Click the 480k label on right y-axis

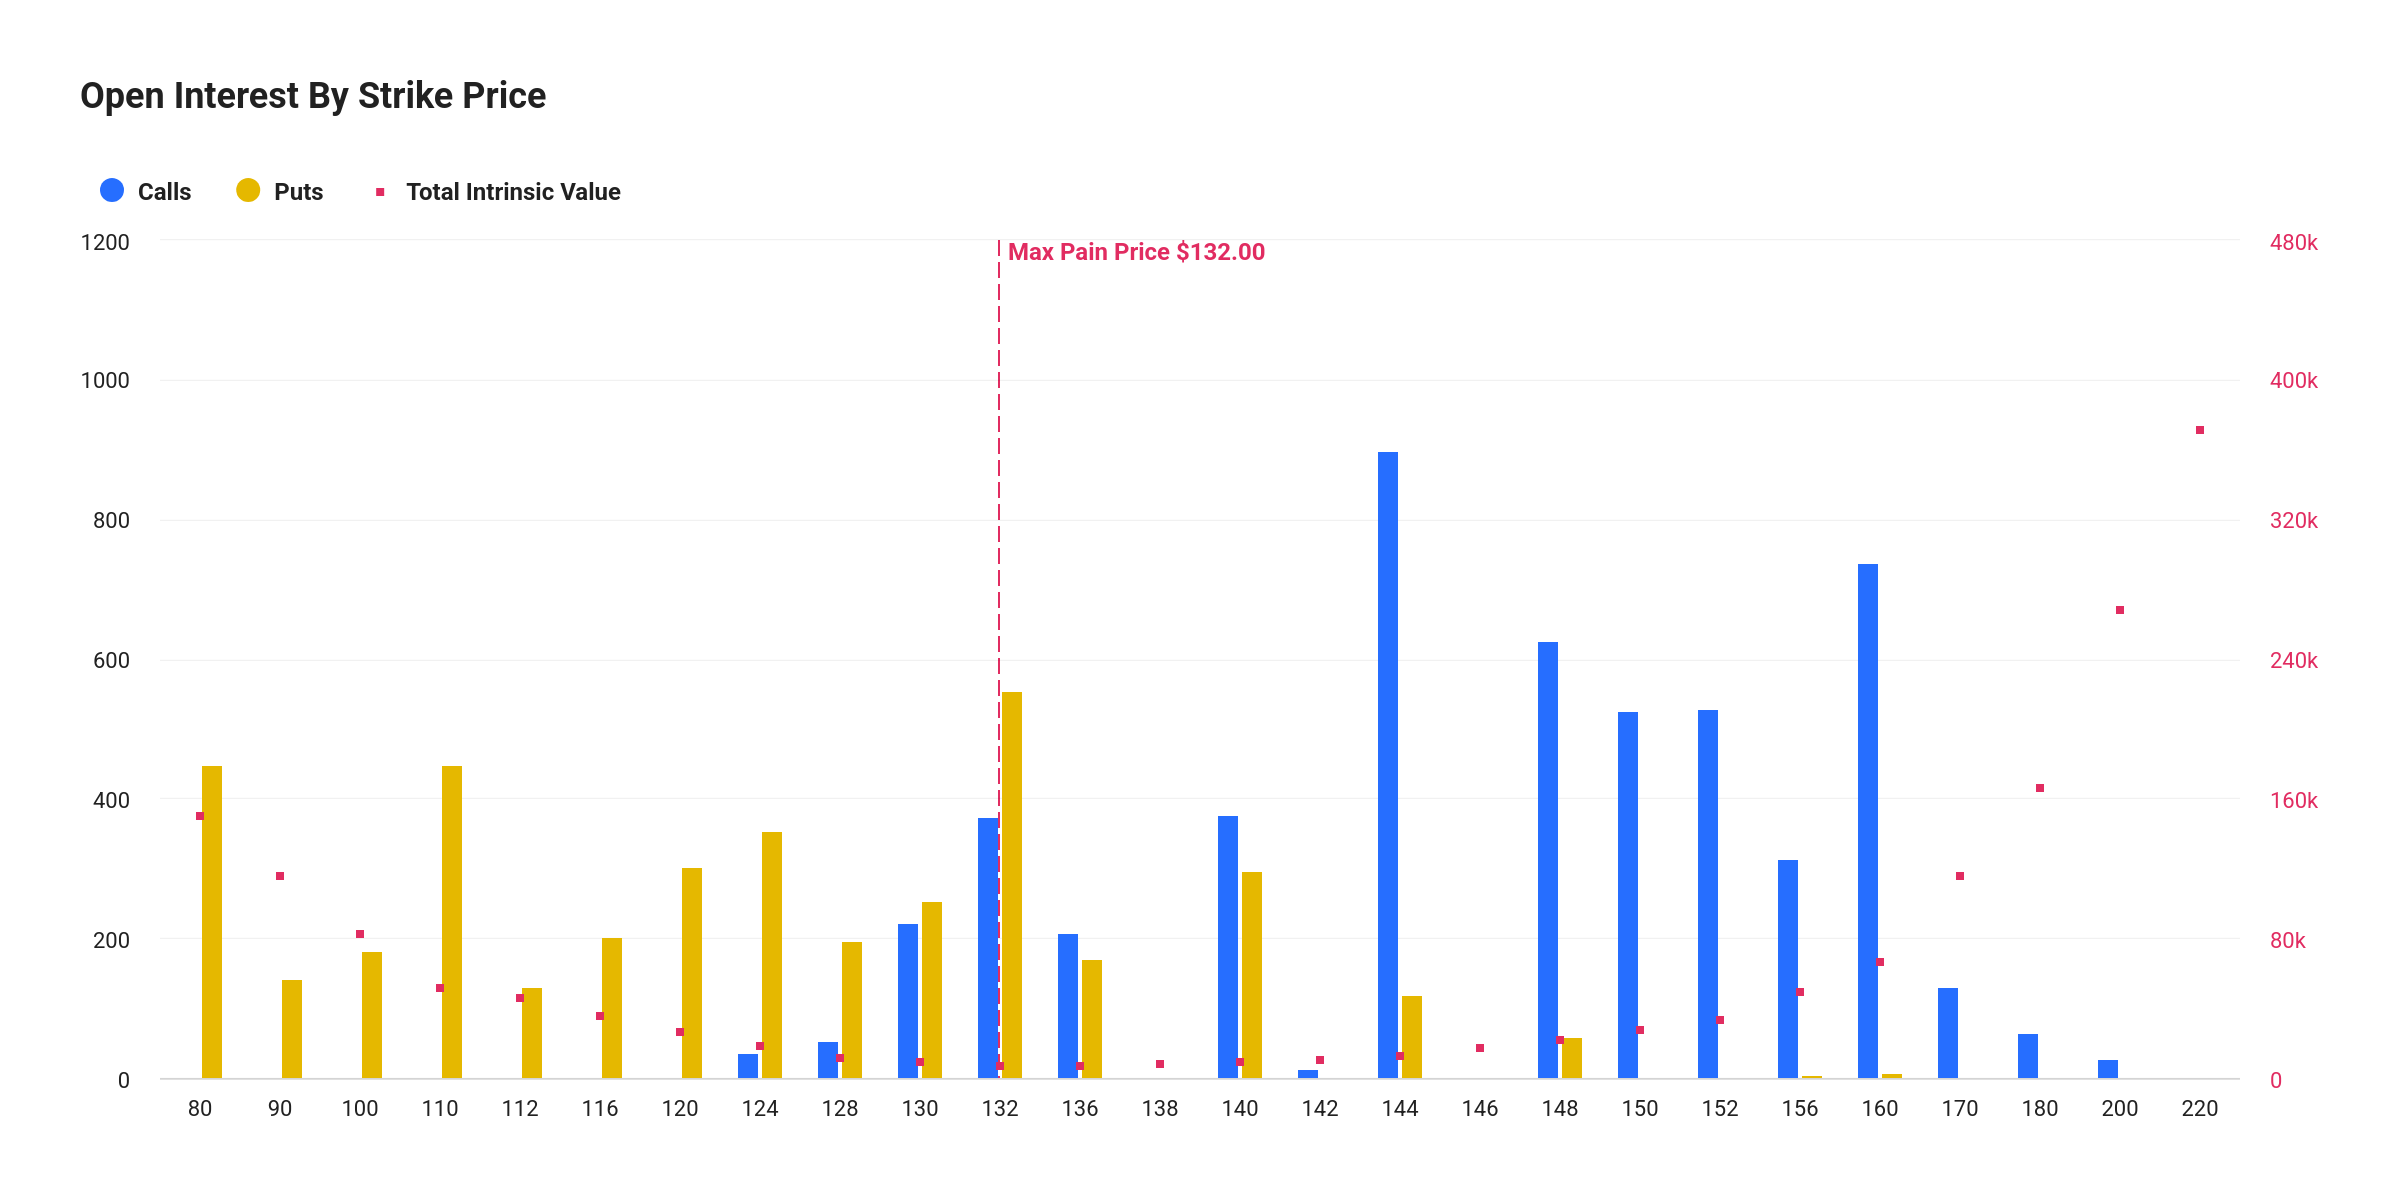click(x=2293, y=240)
